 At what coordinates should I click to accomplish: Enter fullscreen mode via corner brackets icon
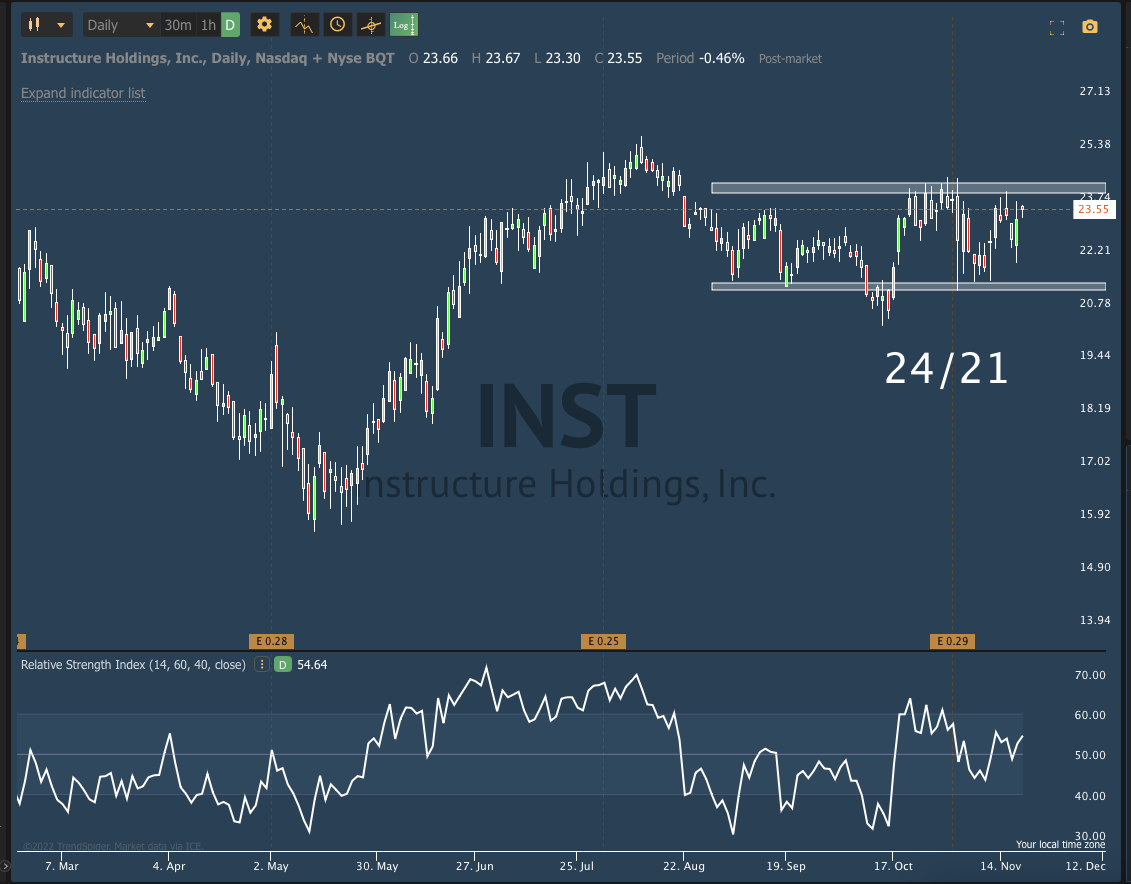1057,28
